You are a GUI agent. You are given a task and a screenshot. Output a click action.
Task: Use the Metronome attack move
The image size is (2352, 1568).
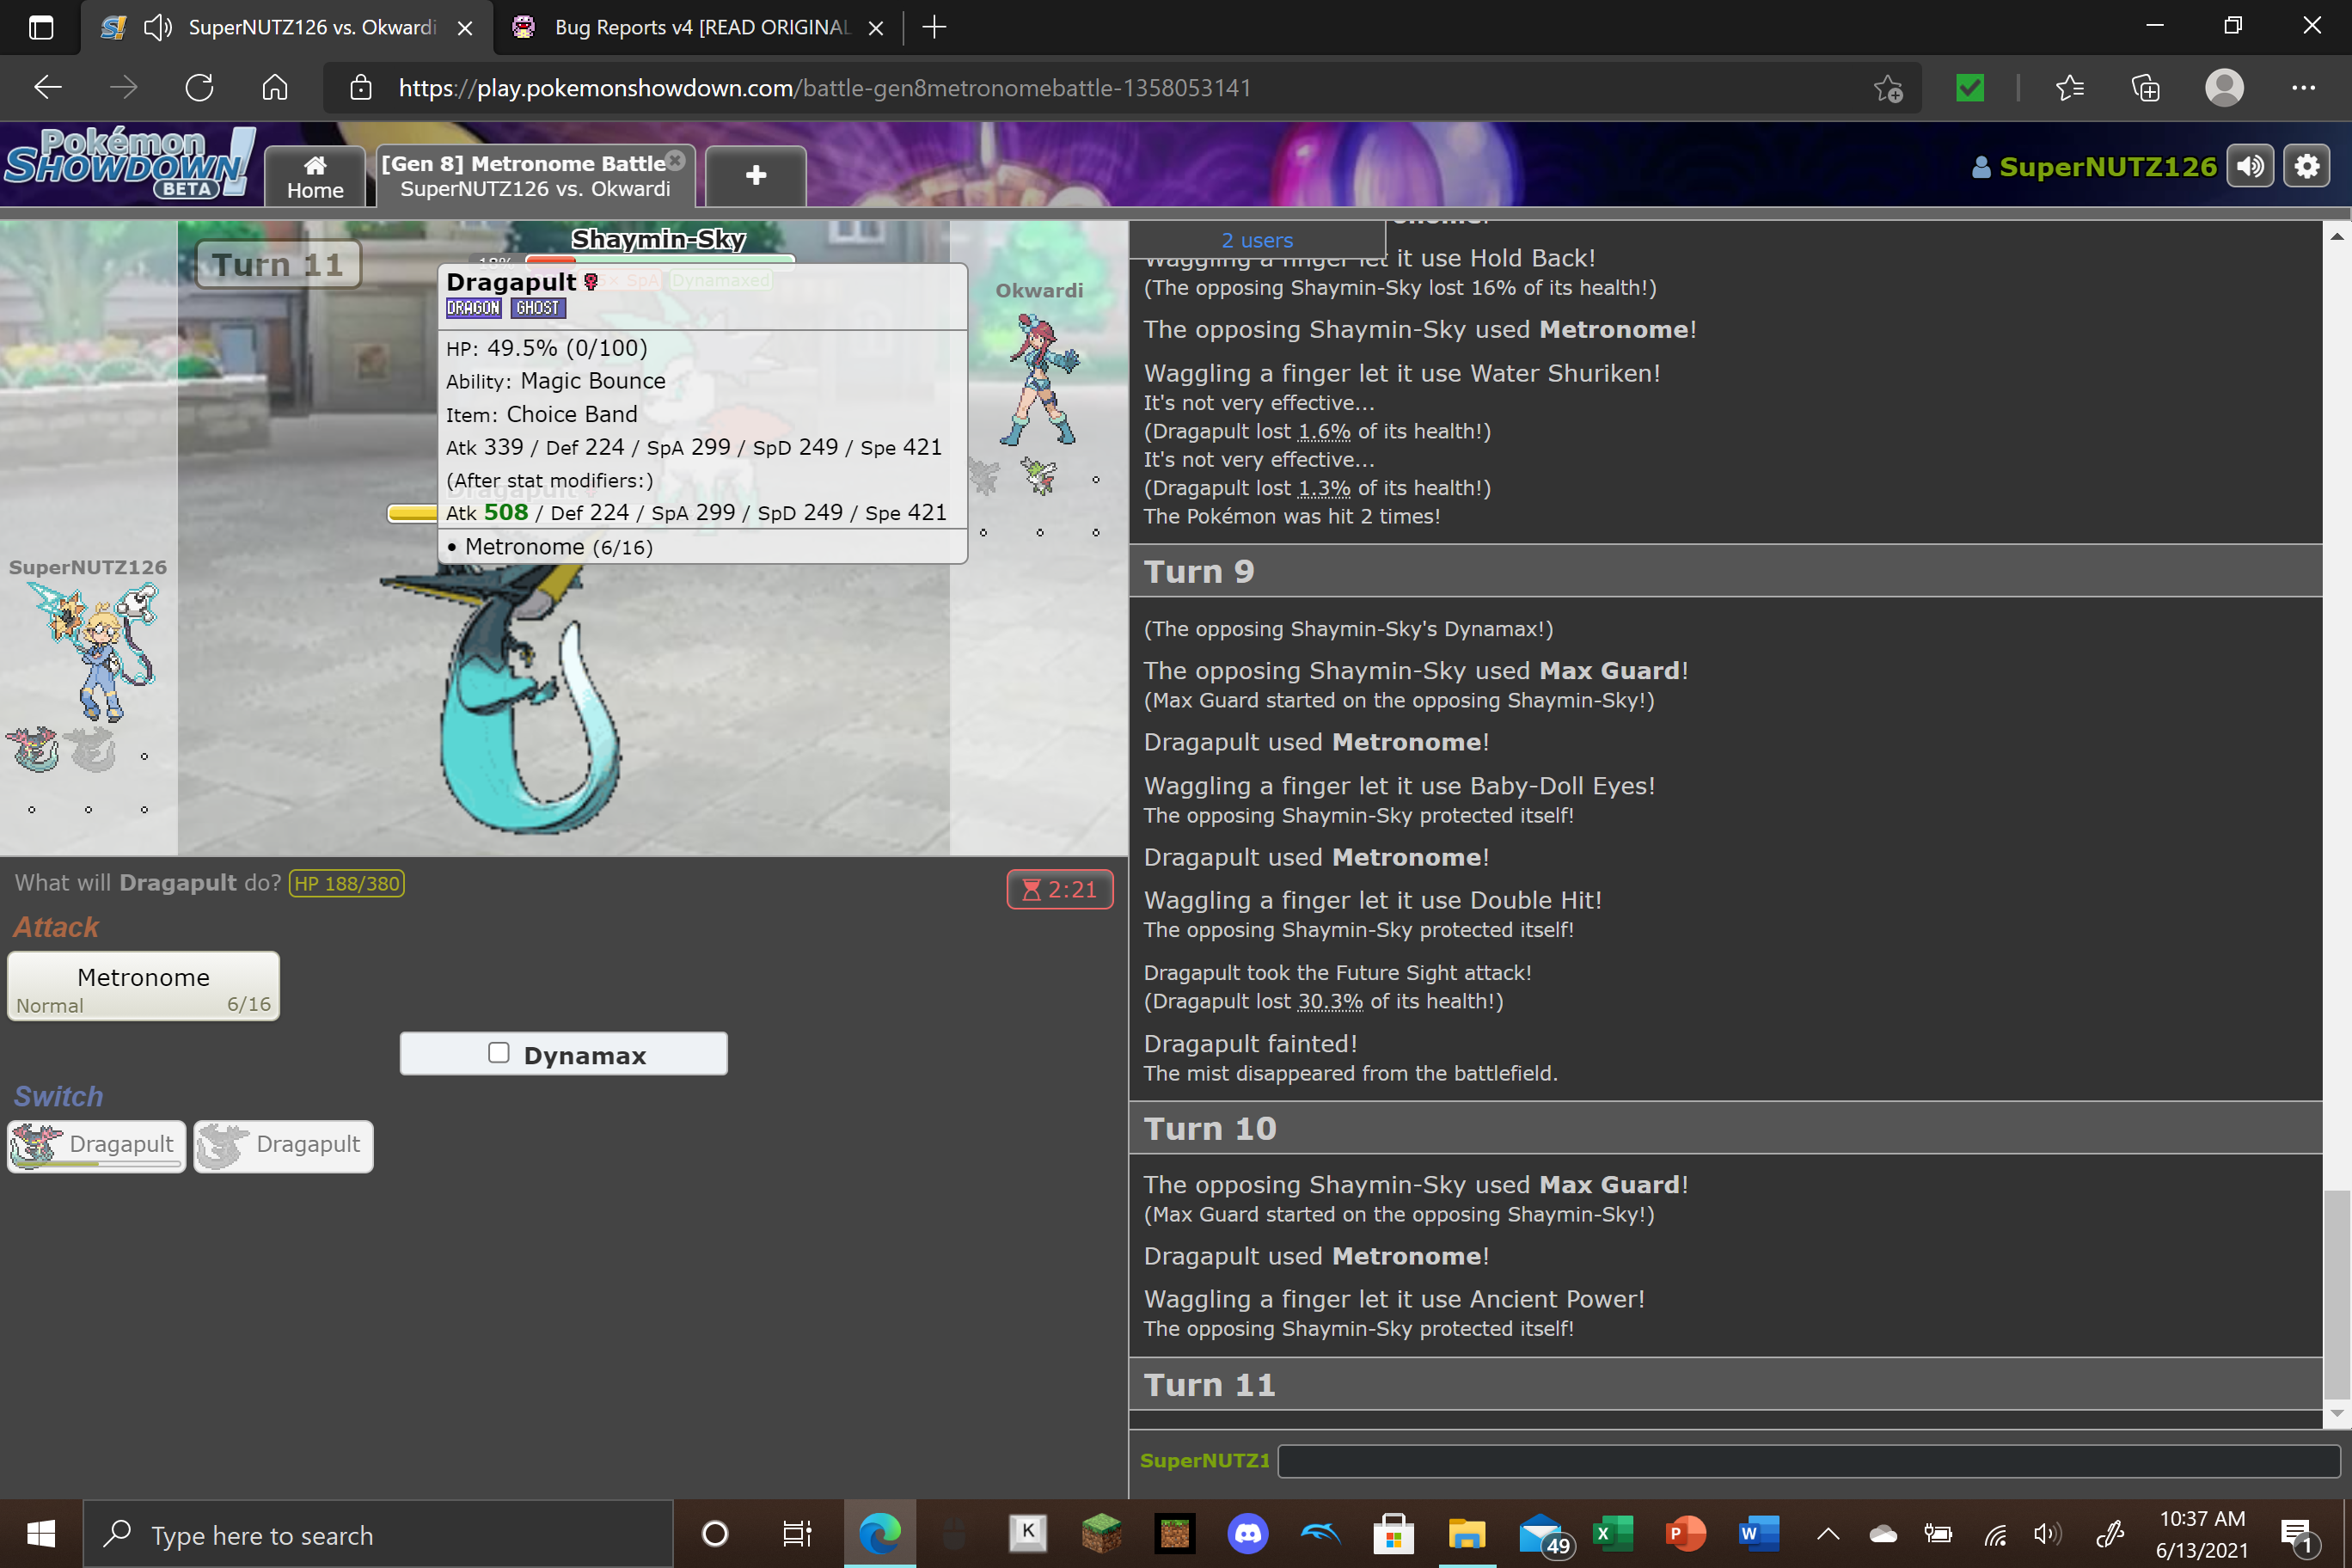pos(143,986)
